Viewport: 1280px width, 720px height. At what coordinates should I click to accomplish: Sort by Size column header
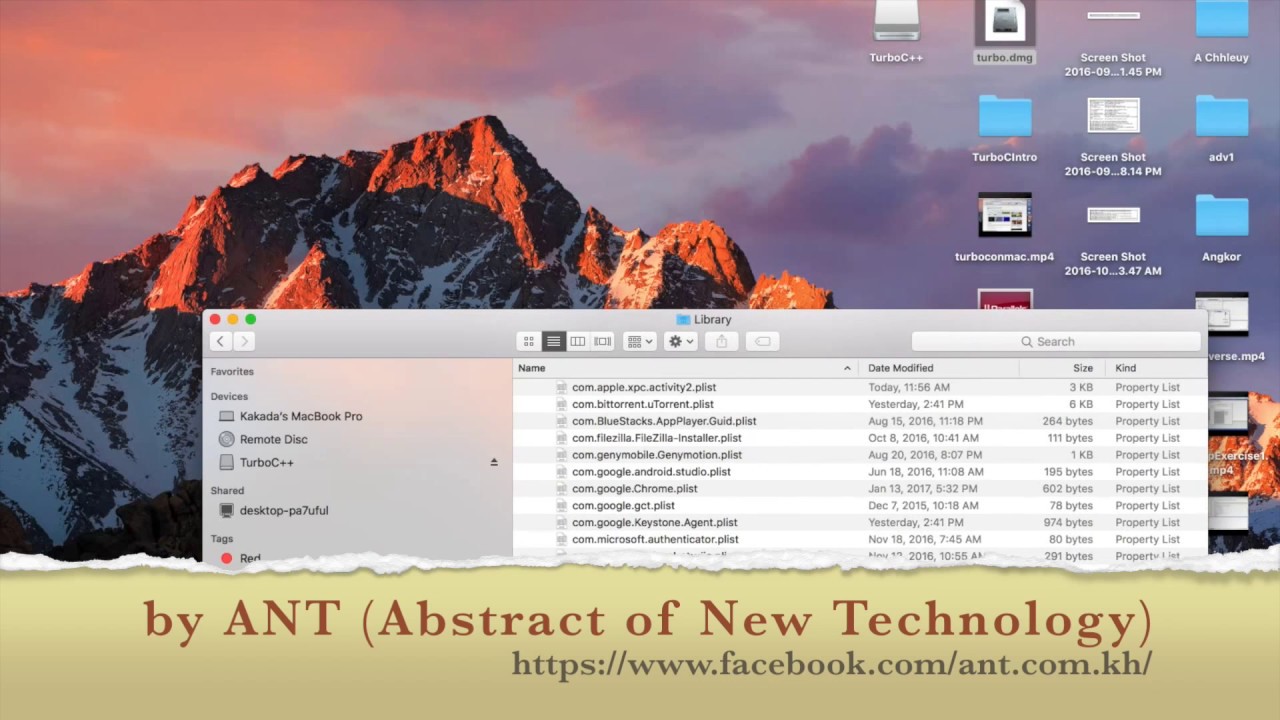pyautogui.click(x=1062, y=368)
